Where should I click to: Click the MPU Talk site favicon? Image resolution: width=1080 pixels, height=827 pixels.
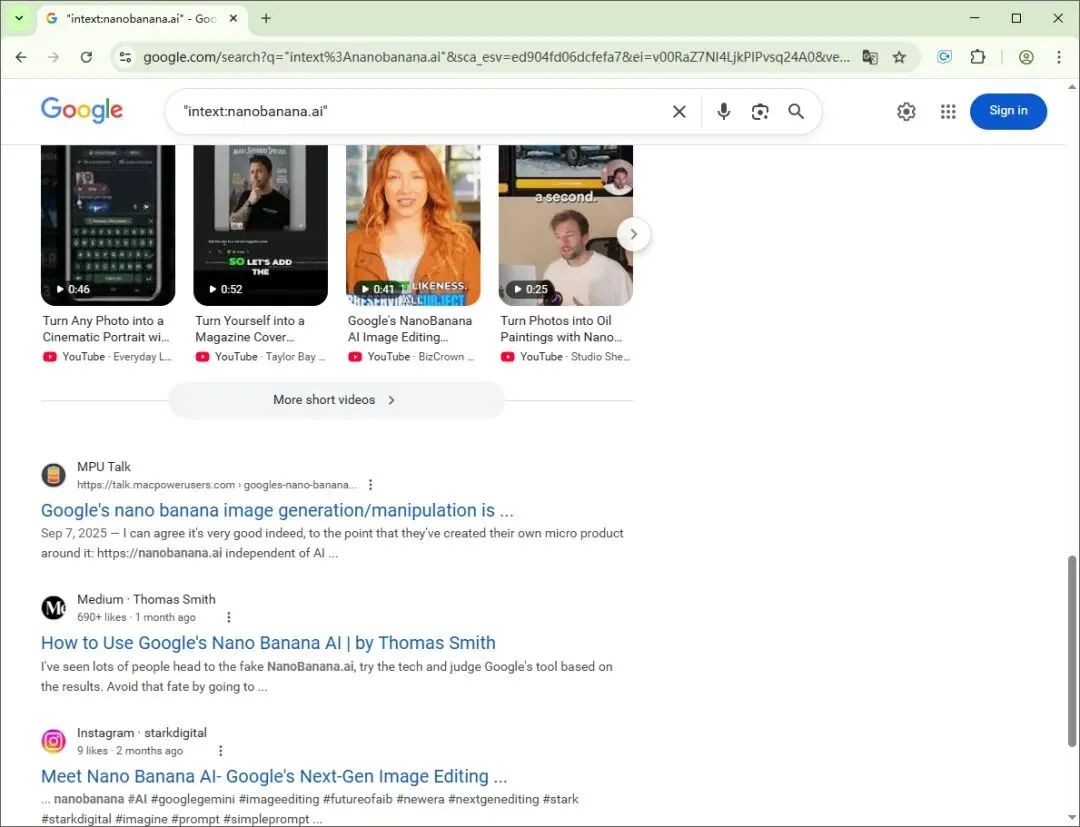point(54,475)
